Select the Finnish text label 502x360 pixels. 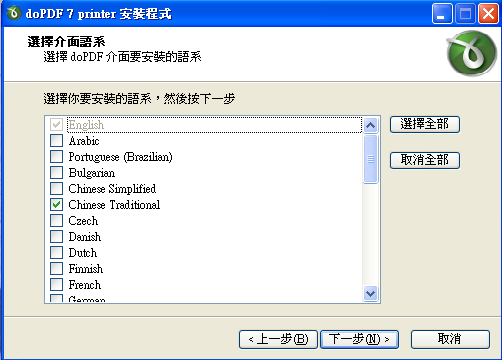(86, 269)
